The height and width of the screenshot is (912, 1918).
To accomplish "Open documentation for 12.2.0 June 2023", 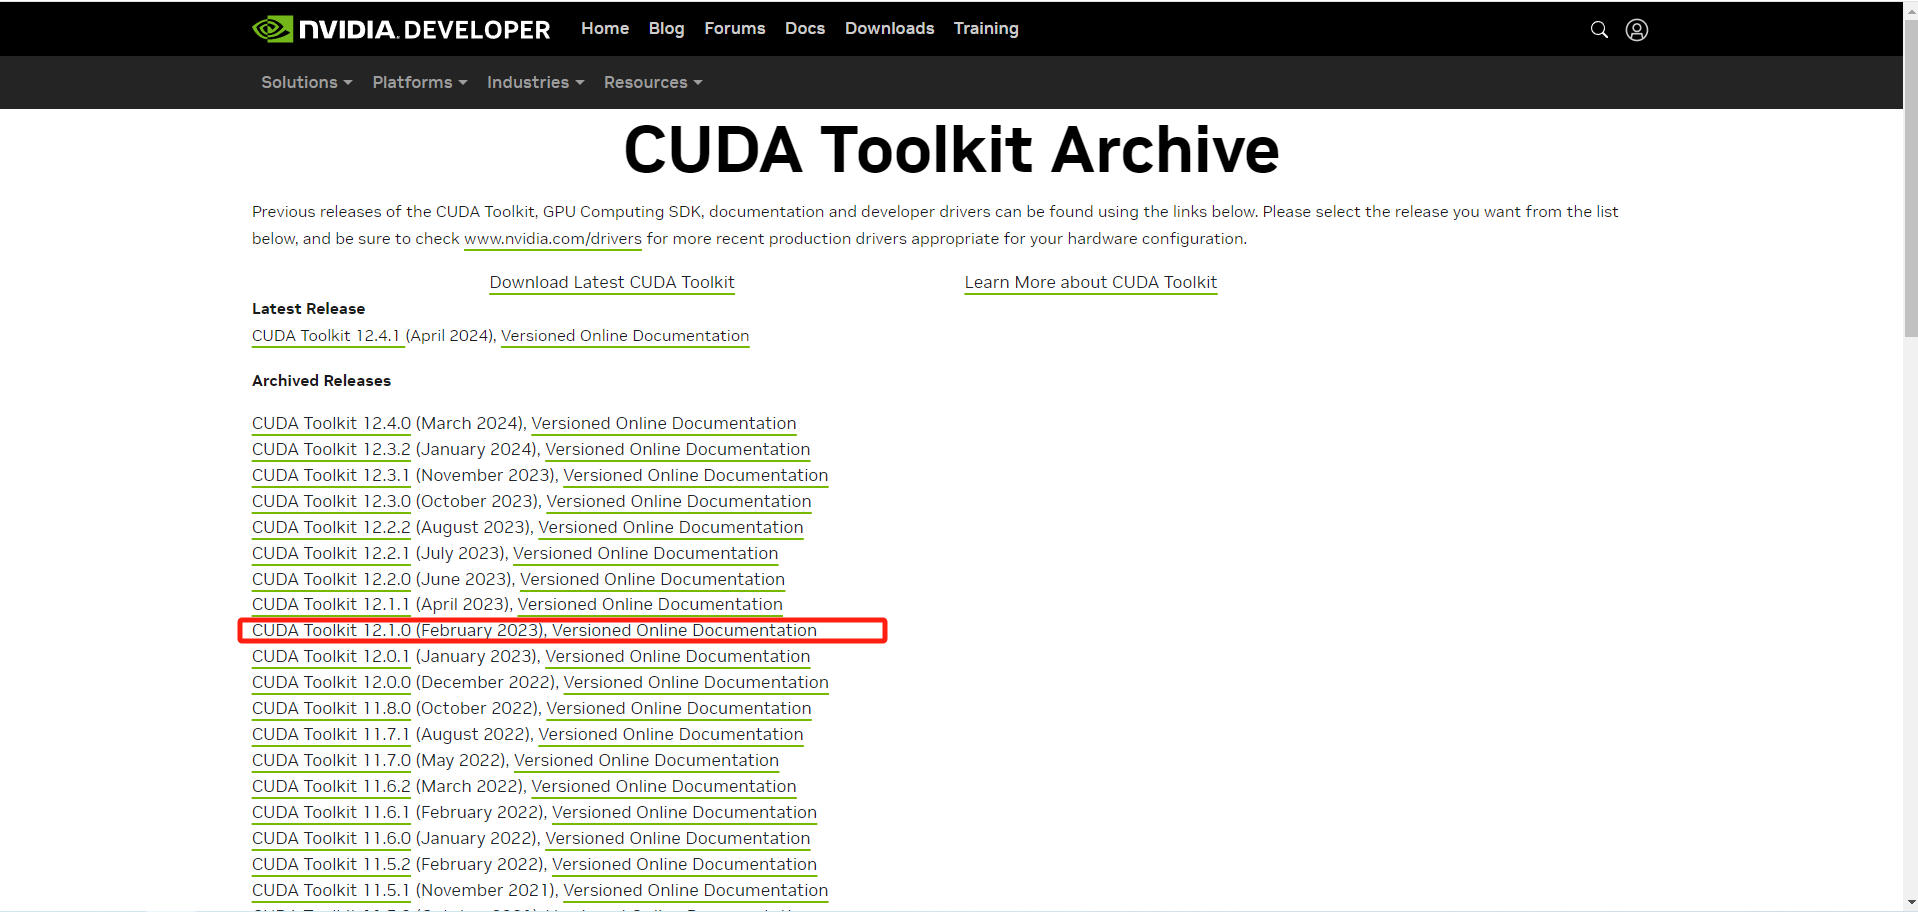I will pyautogui.click(x=653, y=580).
